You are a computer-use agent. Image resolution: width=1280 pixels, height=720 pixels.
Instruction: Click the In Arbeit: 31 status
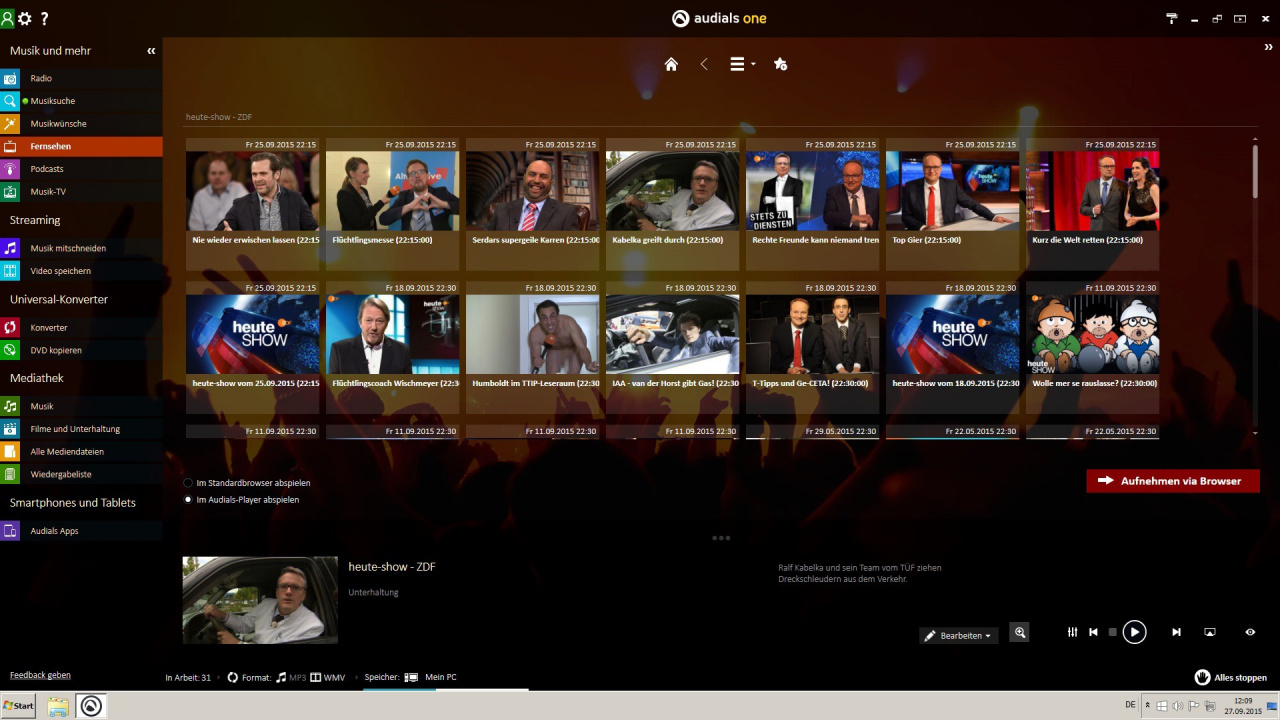188,677
